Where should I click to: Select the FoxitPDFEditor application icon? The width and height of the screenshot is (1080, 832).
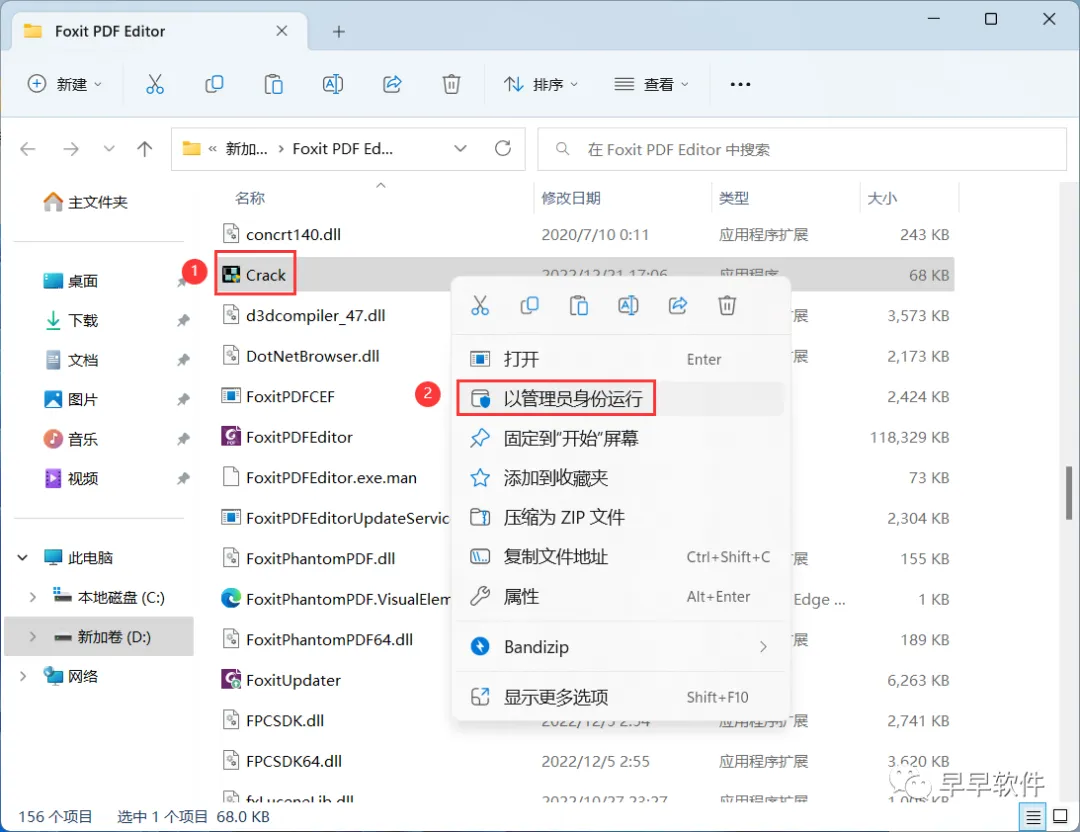coord(231,437)
